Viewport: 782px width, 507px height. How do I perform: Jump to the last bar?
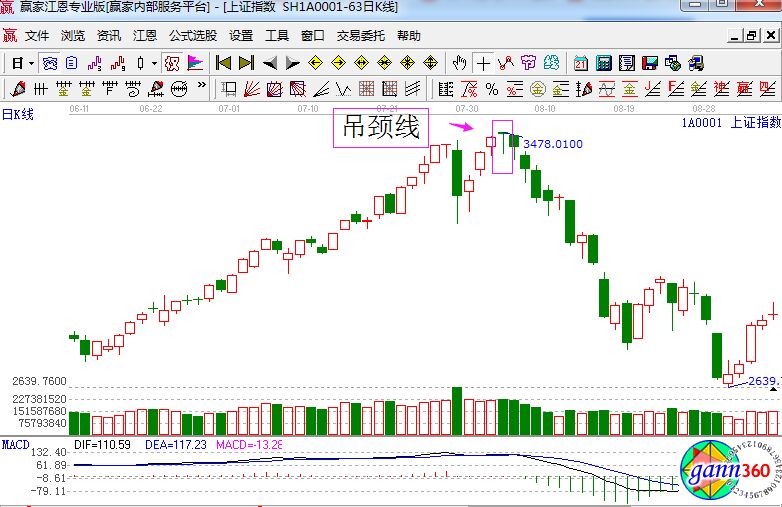[x=246, y=63]
